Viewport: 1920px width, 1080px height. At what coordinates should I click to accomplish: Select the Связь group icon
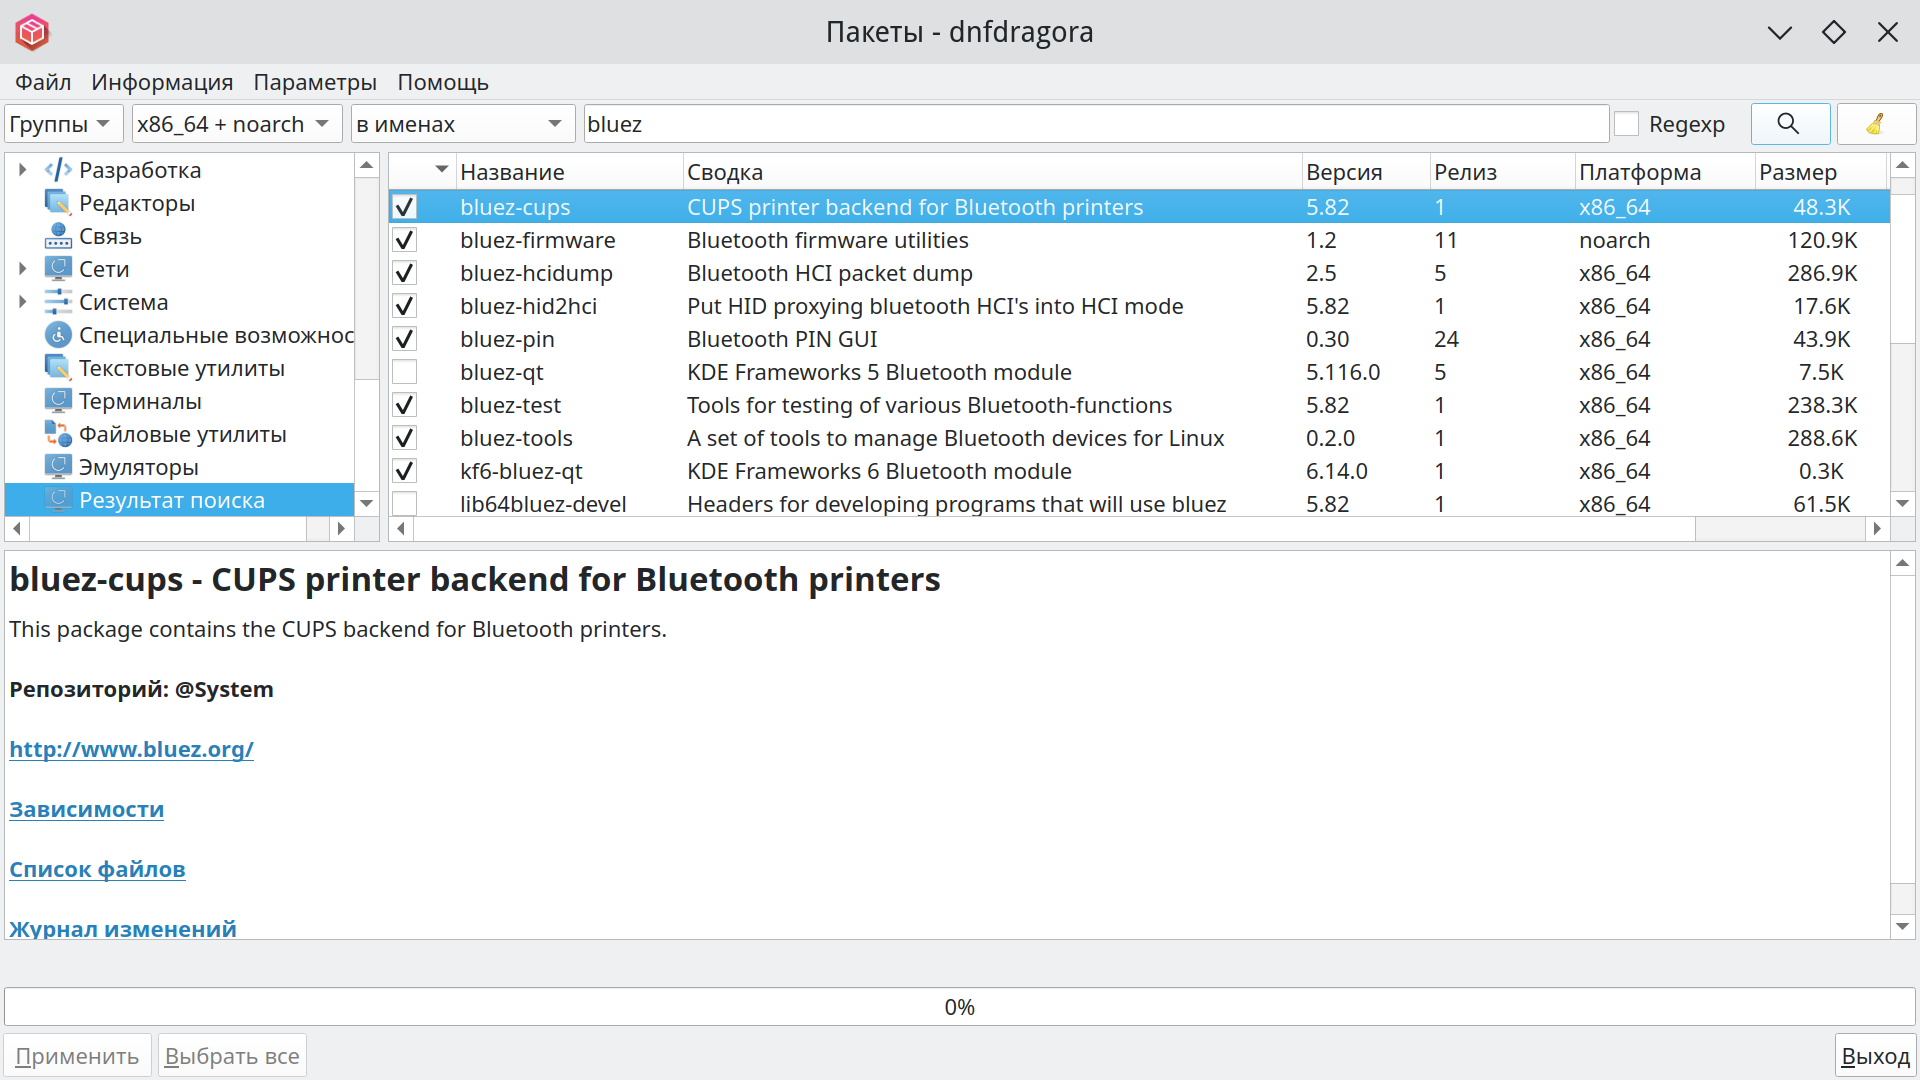[58, 236]
